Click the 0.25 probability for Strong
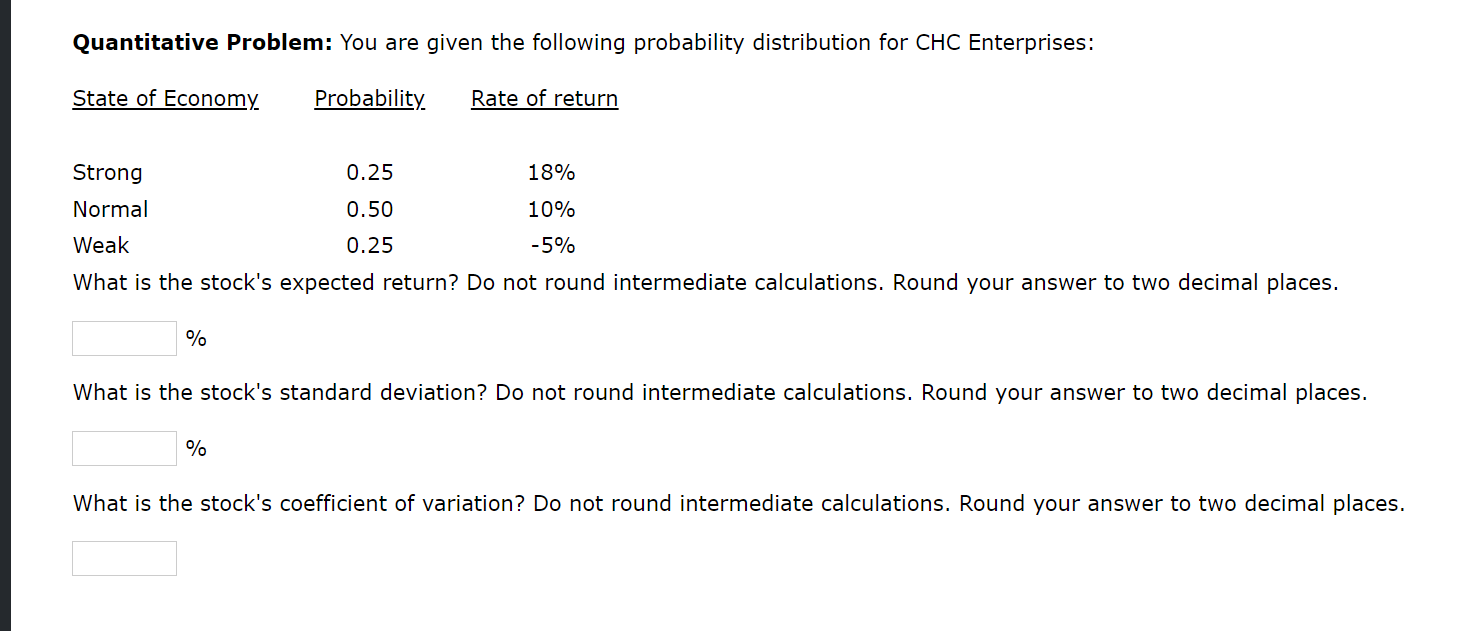Image resolution: width=1478 pixels, height=631 pixels. click(369, 172)
